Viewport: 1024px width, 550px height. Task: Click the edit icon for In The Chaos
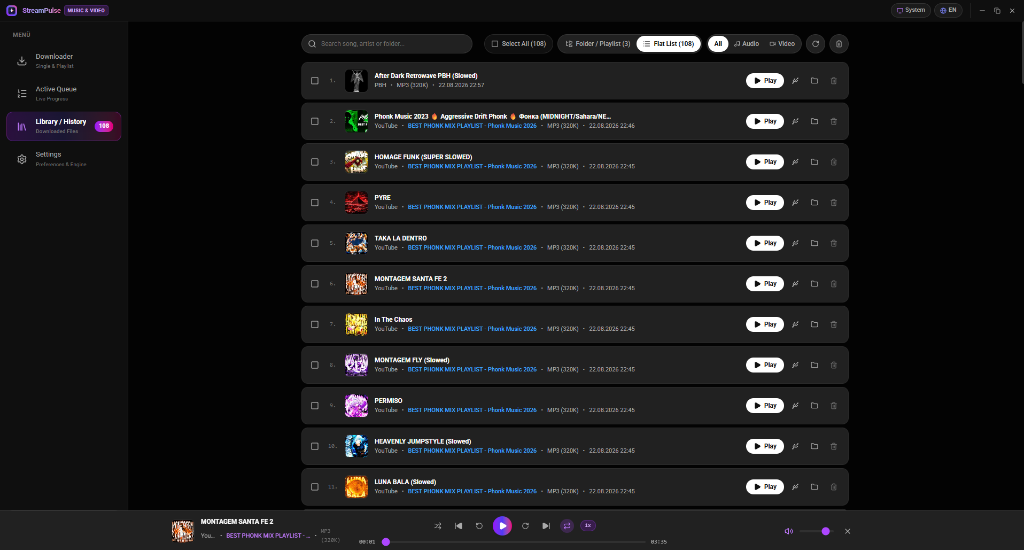(795, 325)
